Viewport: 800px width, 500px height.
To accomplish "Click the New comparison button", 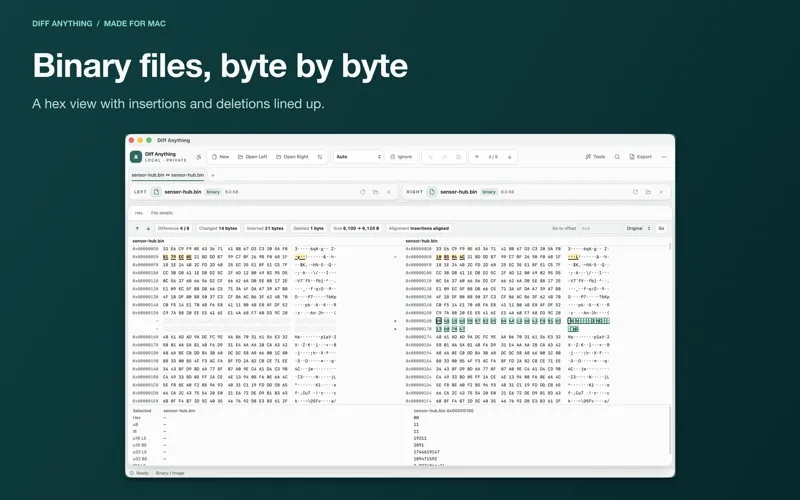I will click(220, 157).
